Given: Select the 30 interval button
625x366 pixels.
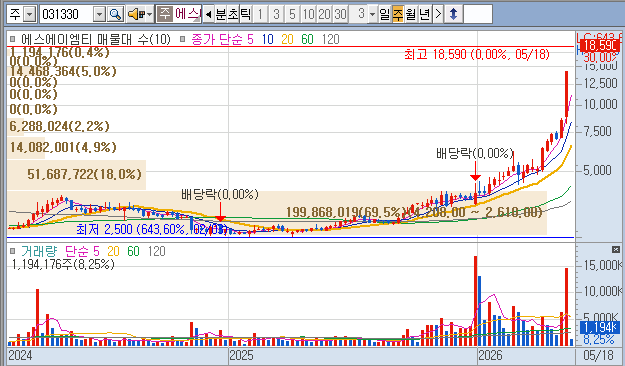Looking at the screenshot, I should [340, 14].
